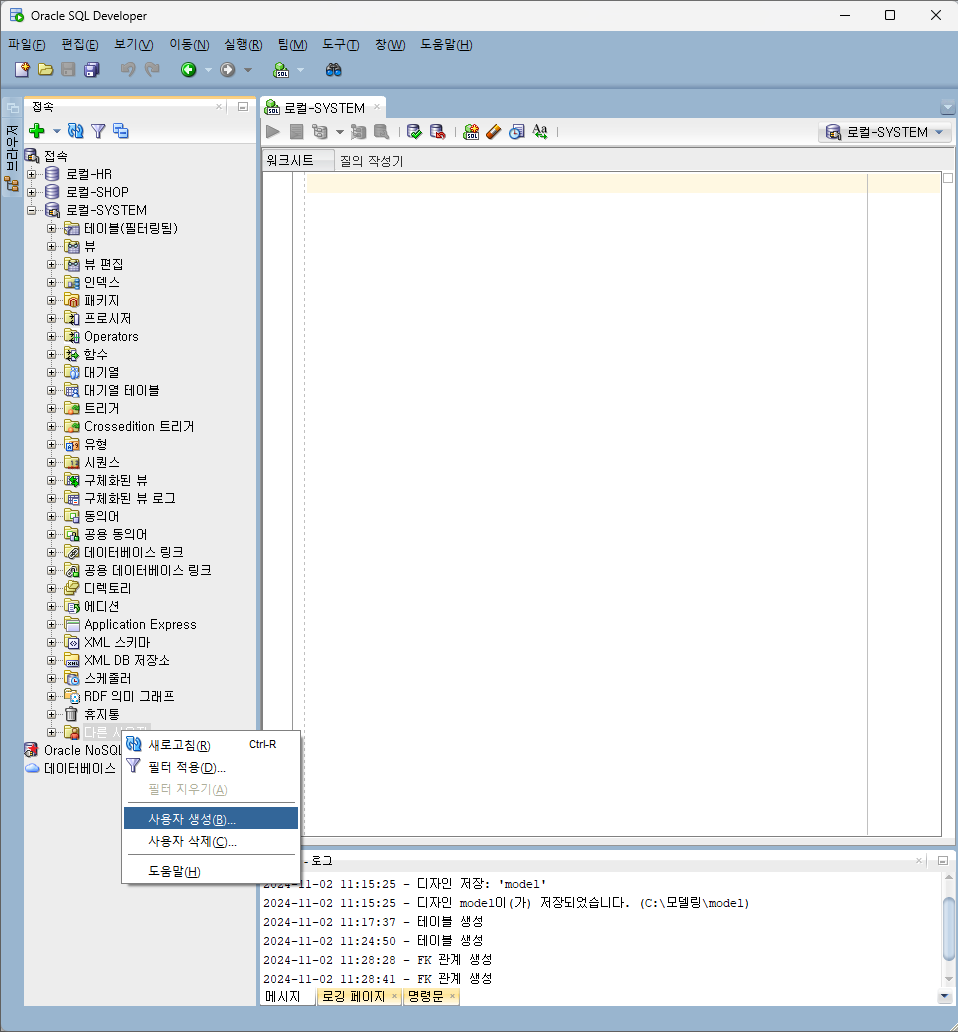958x1032 pixels.
Task: Collapse the 로컬-SYSTEM connection node
Action: 32,211
